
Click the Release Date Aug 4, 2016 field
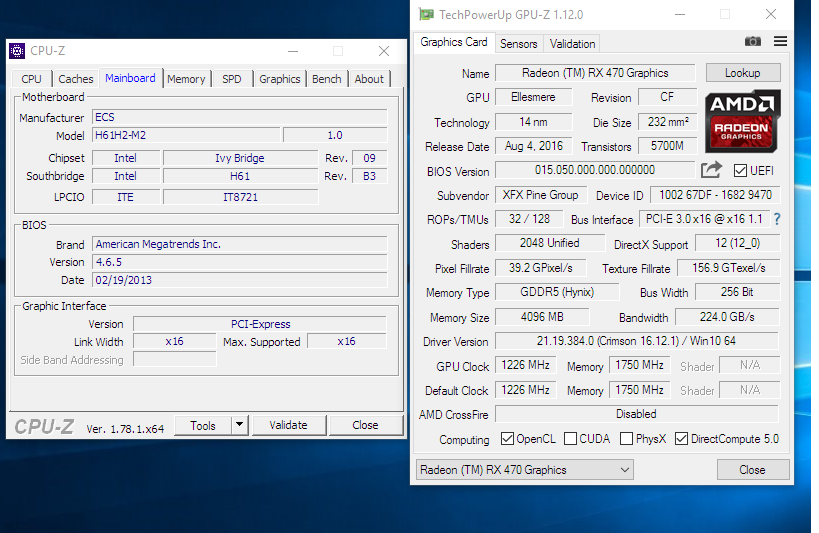(533, 146)
